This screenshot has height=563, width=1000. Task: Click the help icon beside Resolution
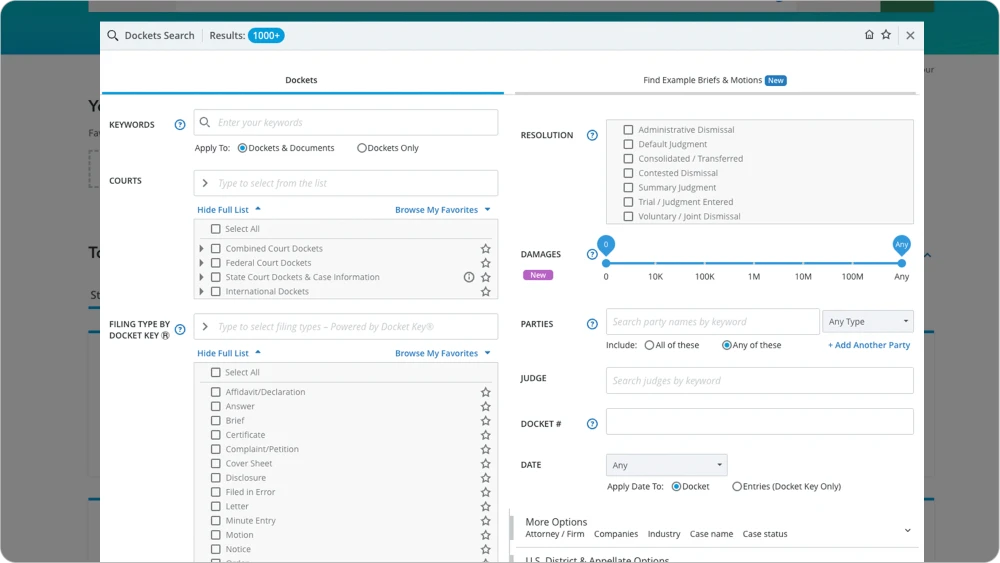pyautogui.click(x=592, y=135)
